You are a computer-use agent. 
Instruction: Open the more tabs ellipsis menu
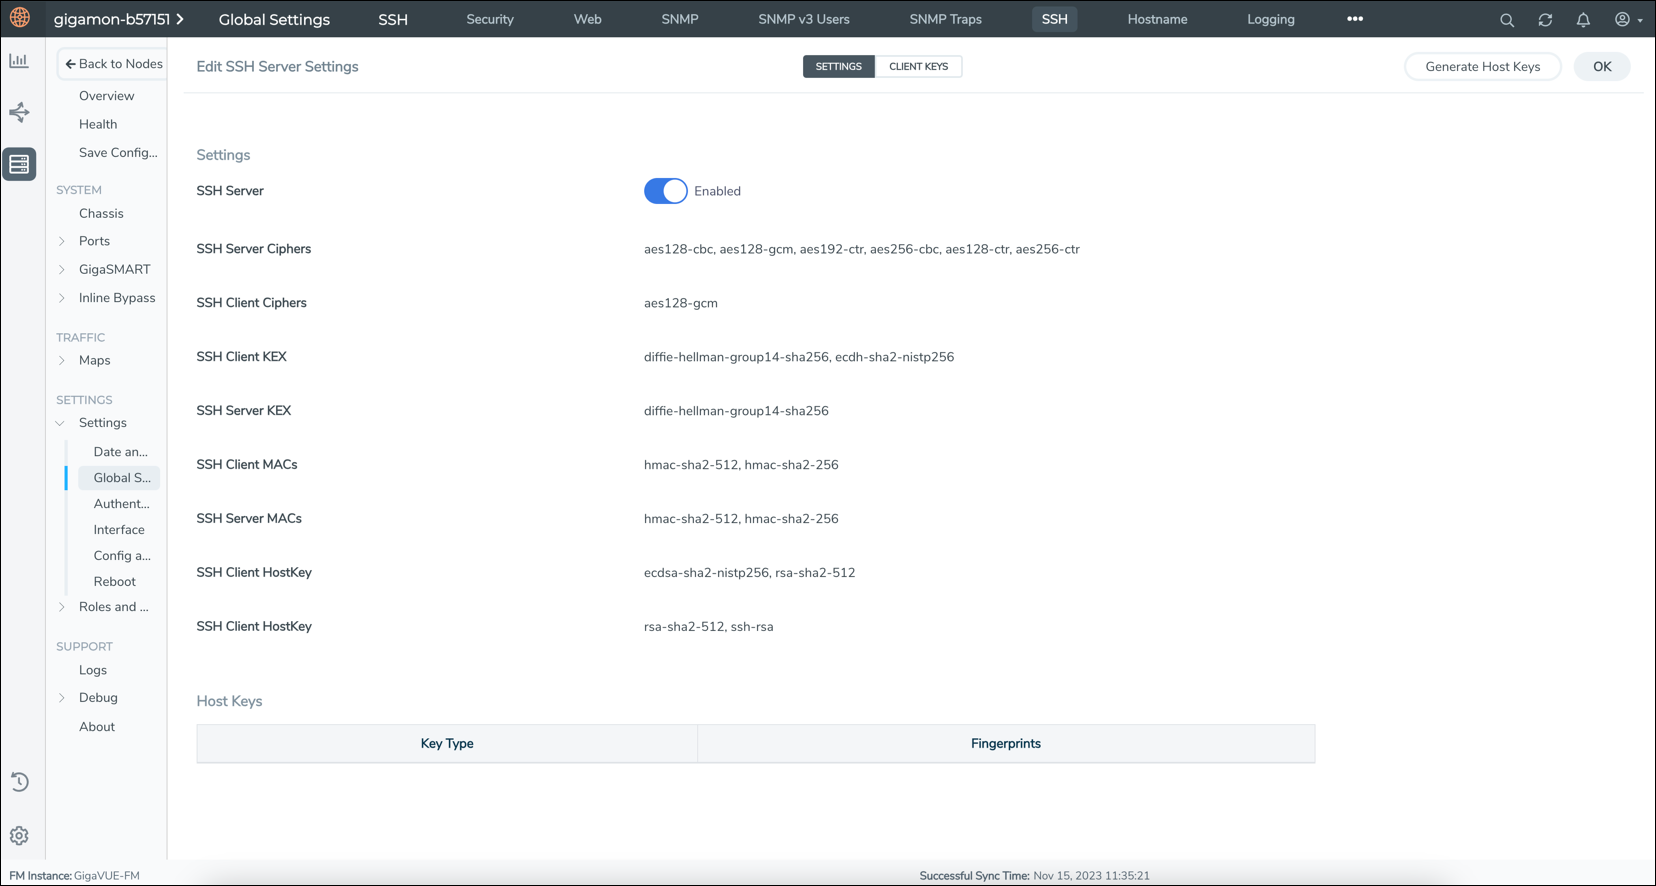pyautogui.click(x=1355, y=19)
